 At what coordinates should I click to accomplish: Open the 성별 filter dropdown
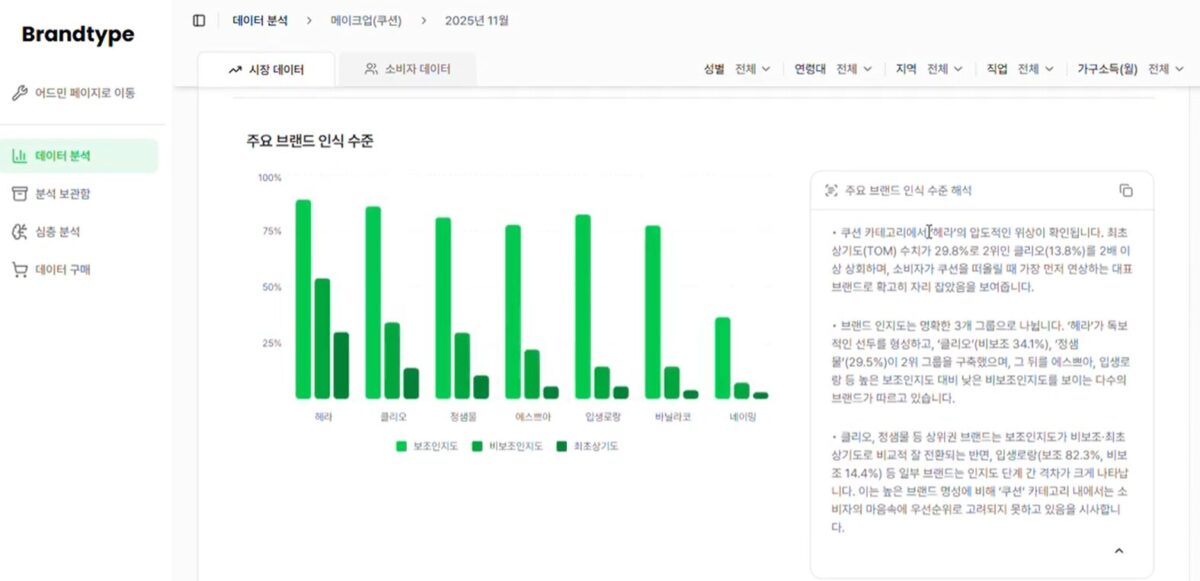pyautogui.click(x=736, y=69)
